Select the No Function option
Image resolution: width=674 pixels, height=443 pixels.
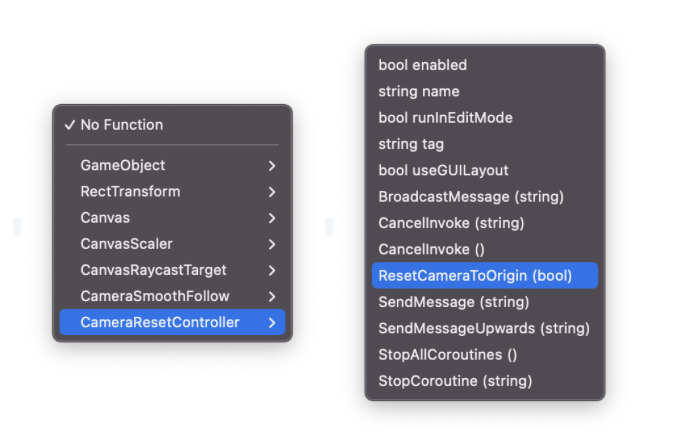point(121,125)
